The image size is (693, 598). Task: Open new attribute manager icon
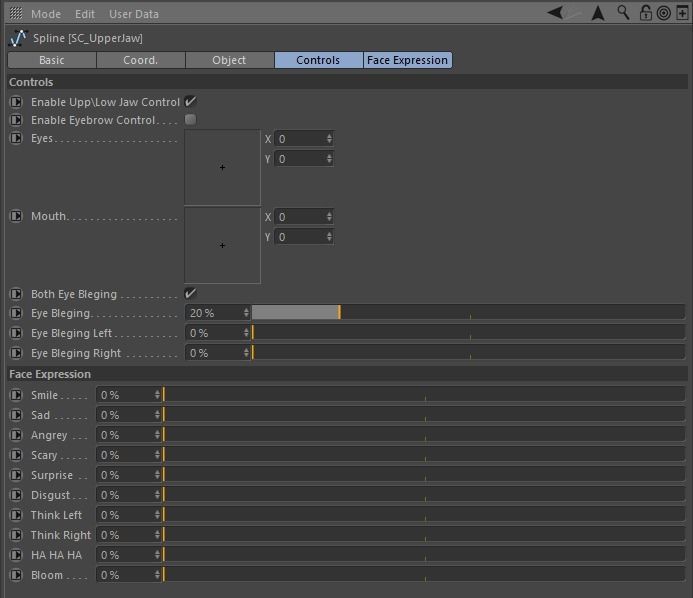682,13
